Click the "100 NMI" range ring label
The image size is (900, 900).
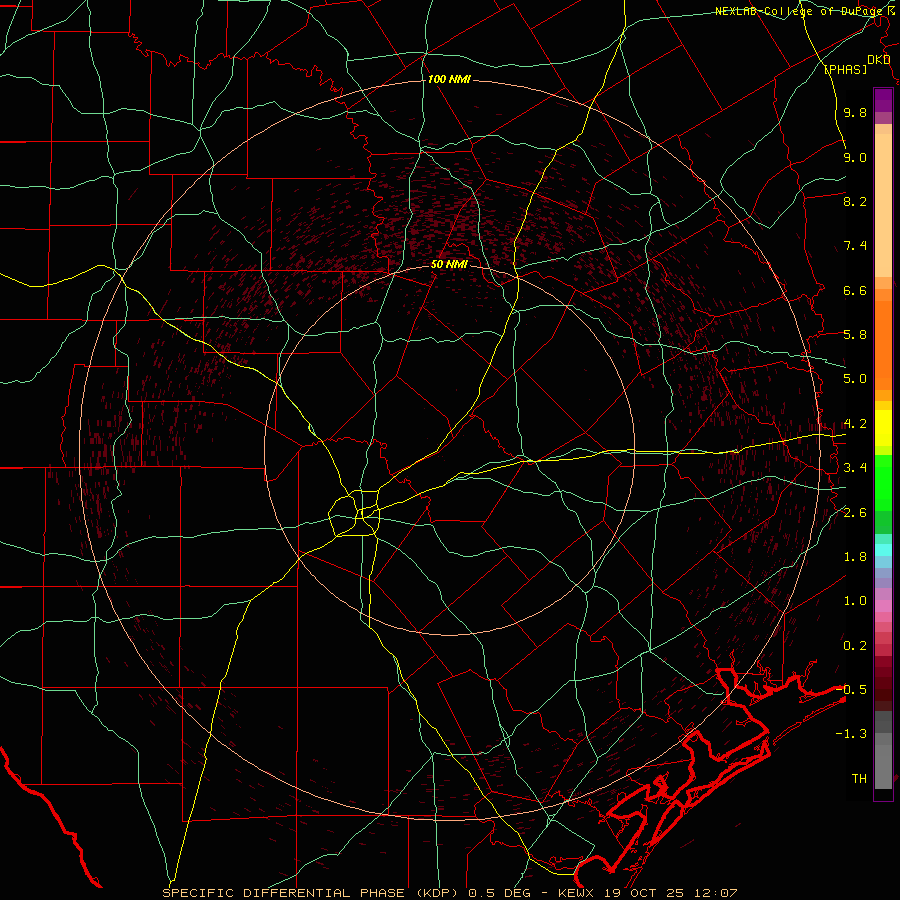[449, 79]
